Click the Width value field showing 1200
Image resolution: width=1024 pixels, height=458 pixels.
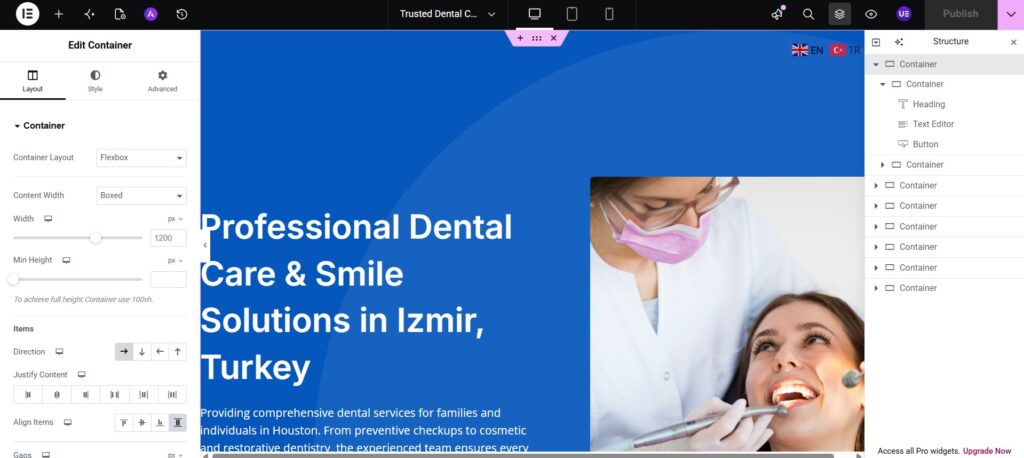click(x=168, y=238)
